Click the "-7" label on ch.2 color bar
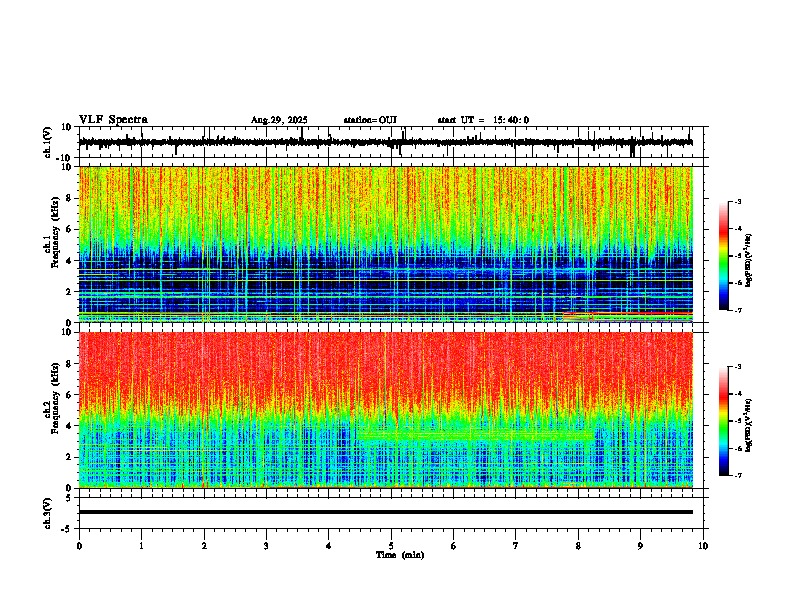The height and width of the screenshot is (612, 792). coord(737,475)
